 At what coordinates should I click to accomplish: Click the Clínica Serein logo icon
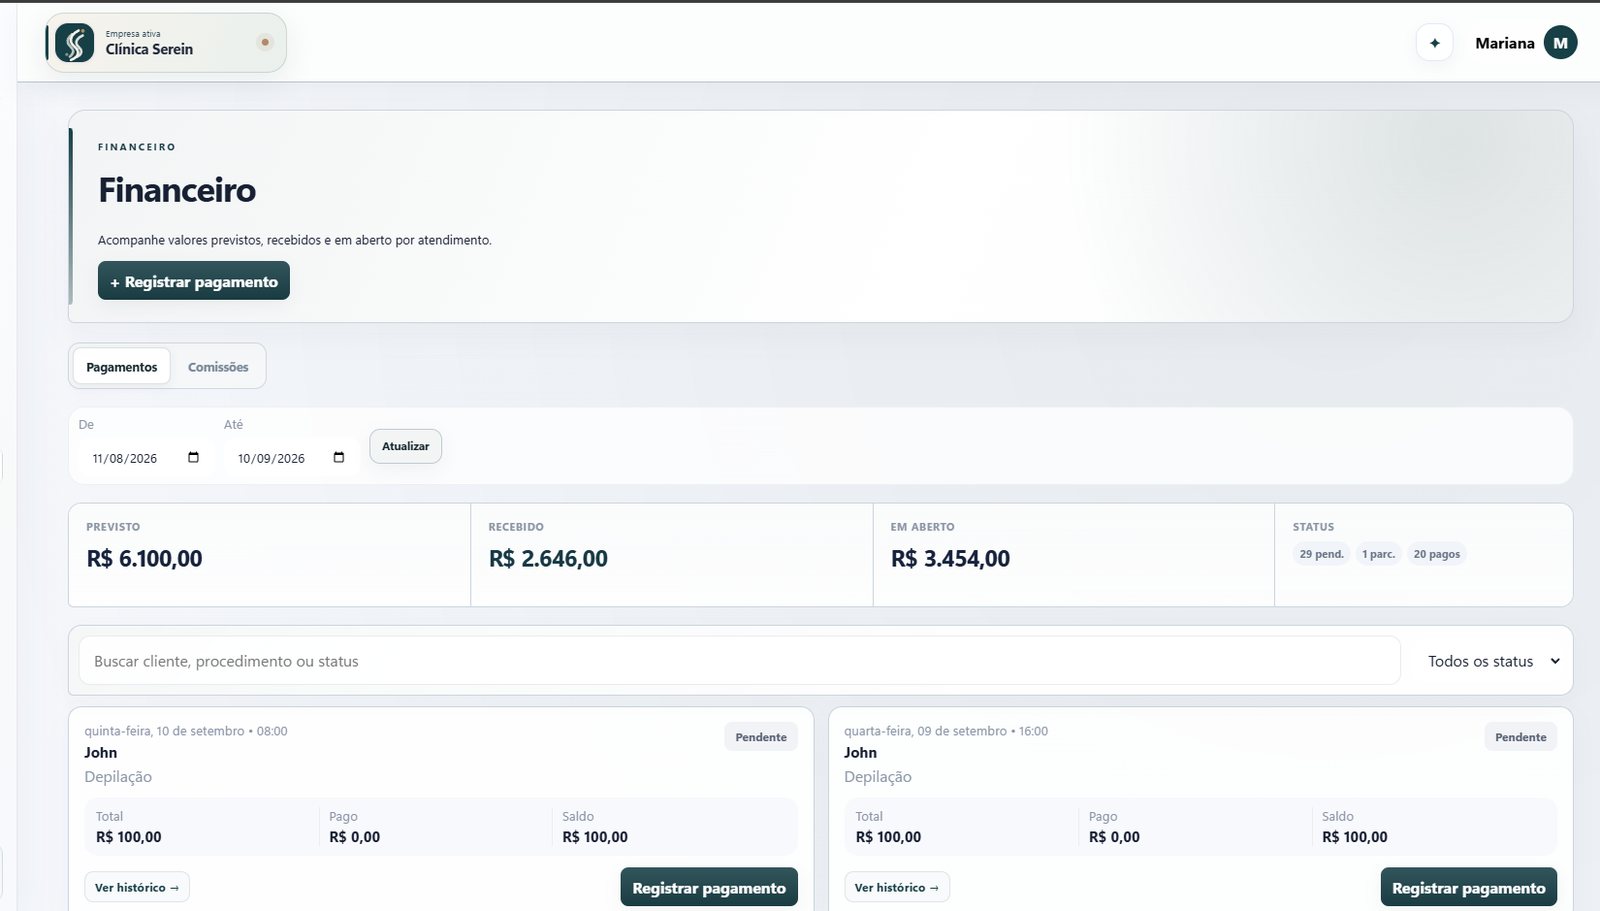coord(75,43)
